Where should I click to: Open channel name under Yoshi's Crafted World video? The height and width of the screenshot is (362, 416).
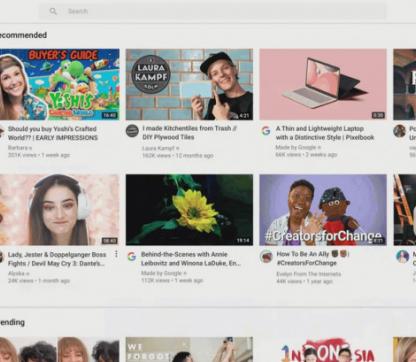(x=18, y=147)
